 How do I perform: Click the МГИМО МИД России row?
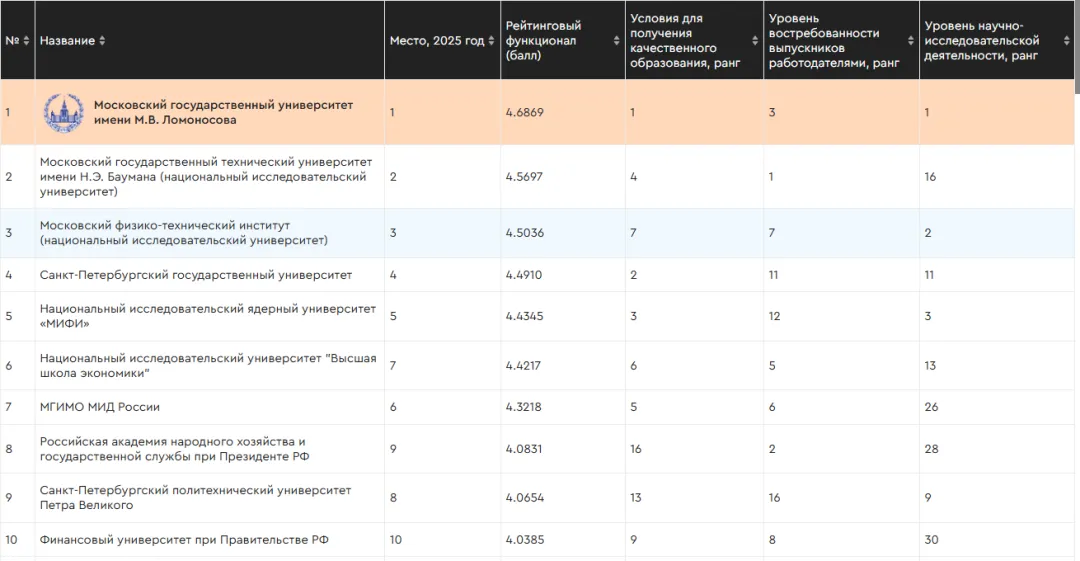537,407
